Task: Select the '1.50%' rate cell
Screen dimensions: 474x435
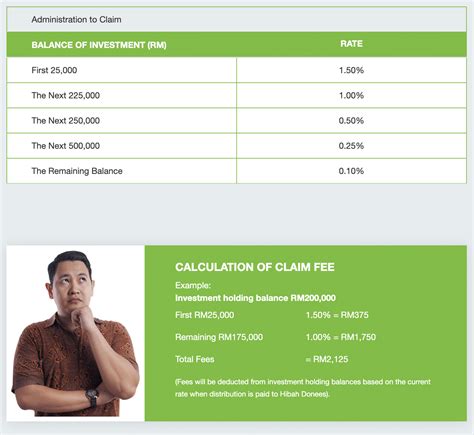Action: (x=351, y=70)
